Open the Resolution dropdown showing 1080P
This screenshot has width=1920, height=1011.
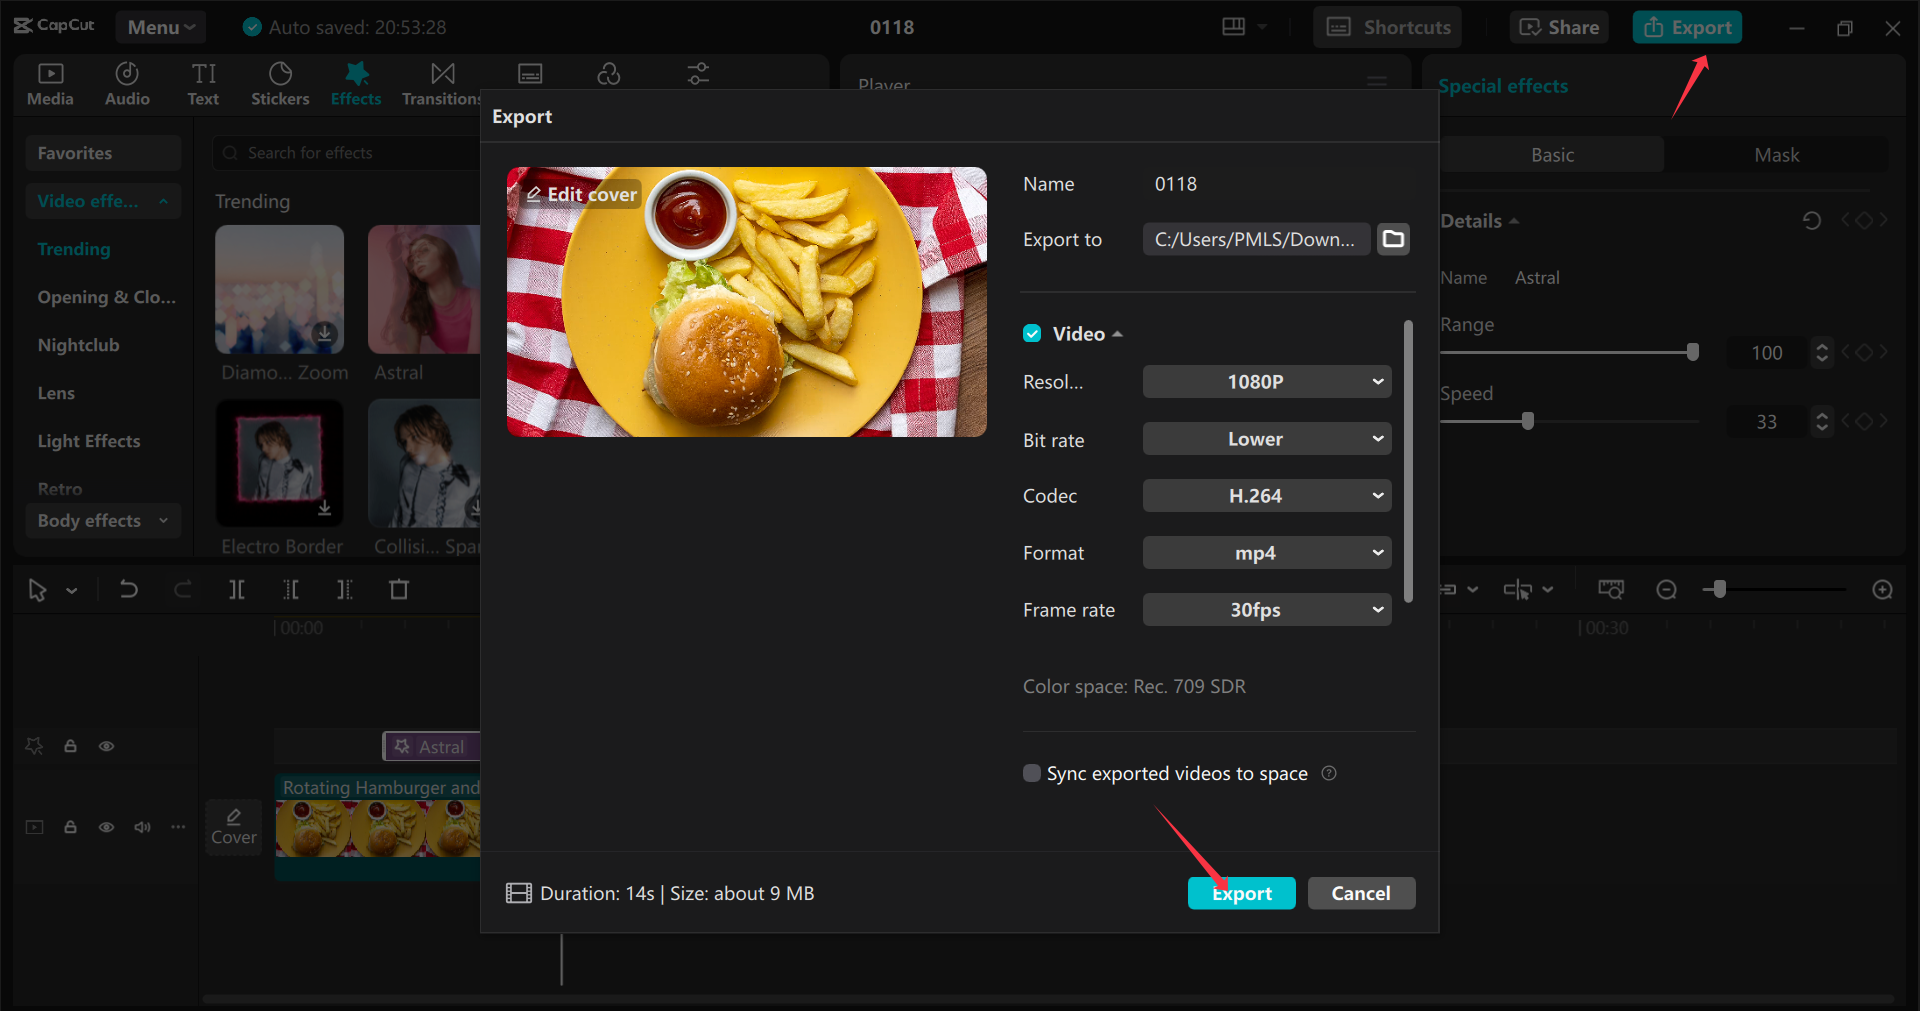tap(1266, 381)
